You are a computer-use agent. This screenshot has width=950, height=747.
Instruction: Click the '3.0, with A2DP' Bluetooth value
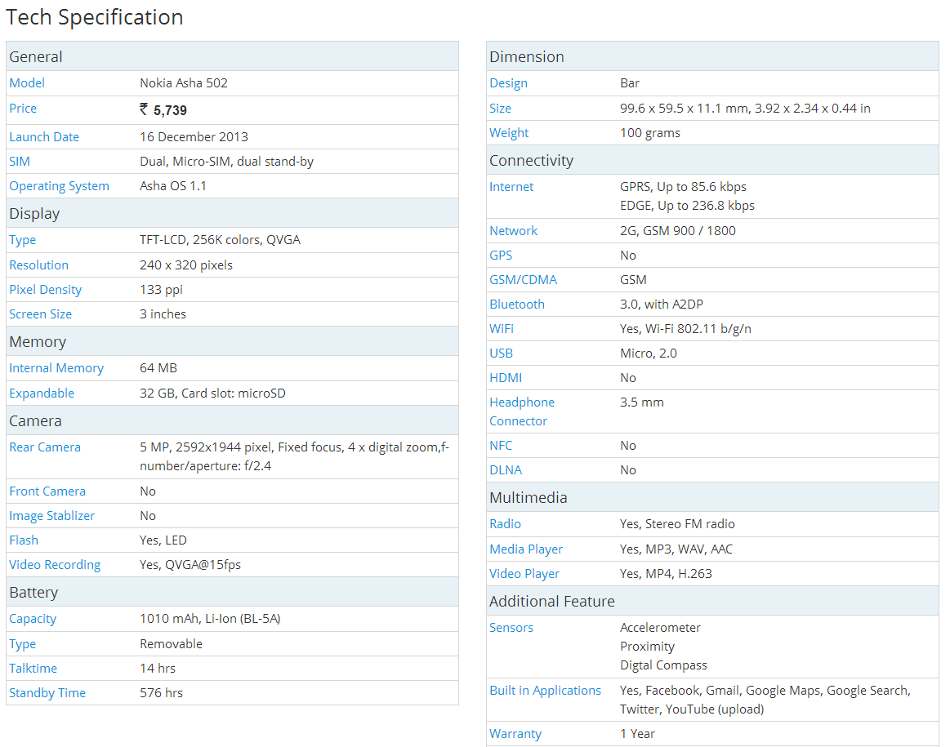coord(662,305)
